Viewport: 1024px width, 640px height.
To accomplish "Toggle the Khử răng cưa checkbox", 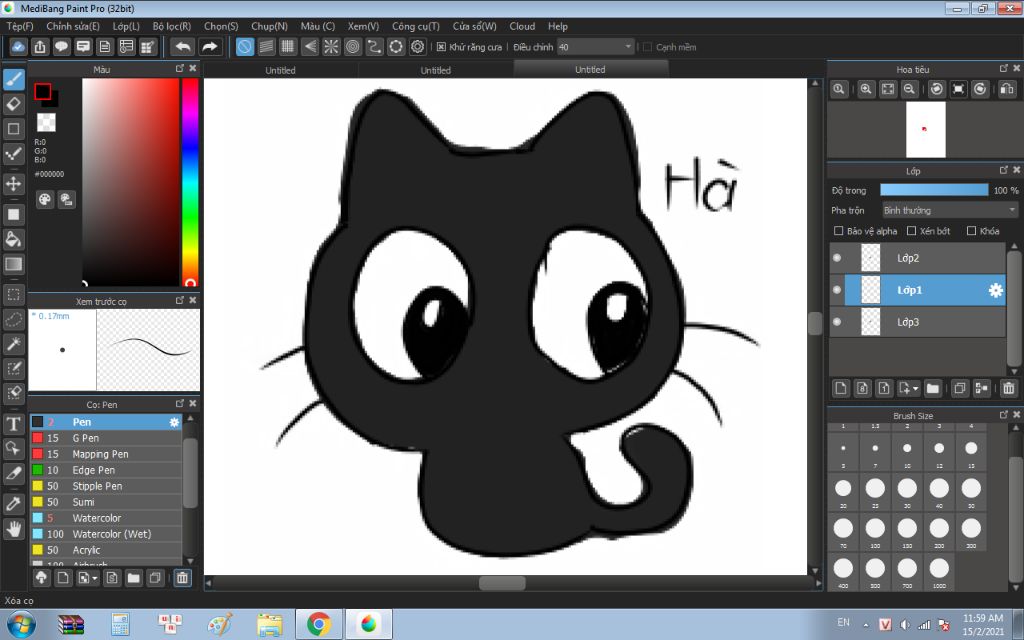I will [x=441, y=47].
